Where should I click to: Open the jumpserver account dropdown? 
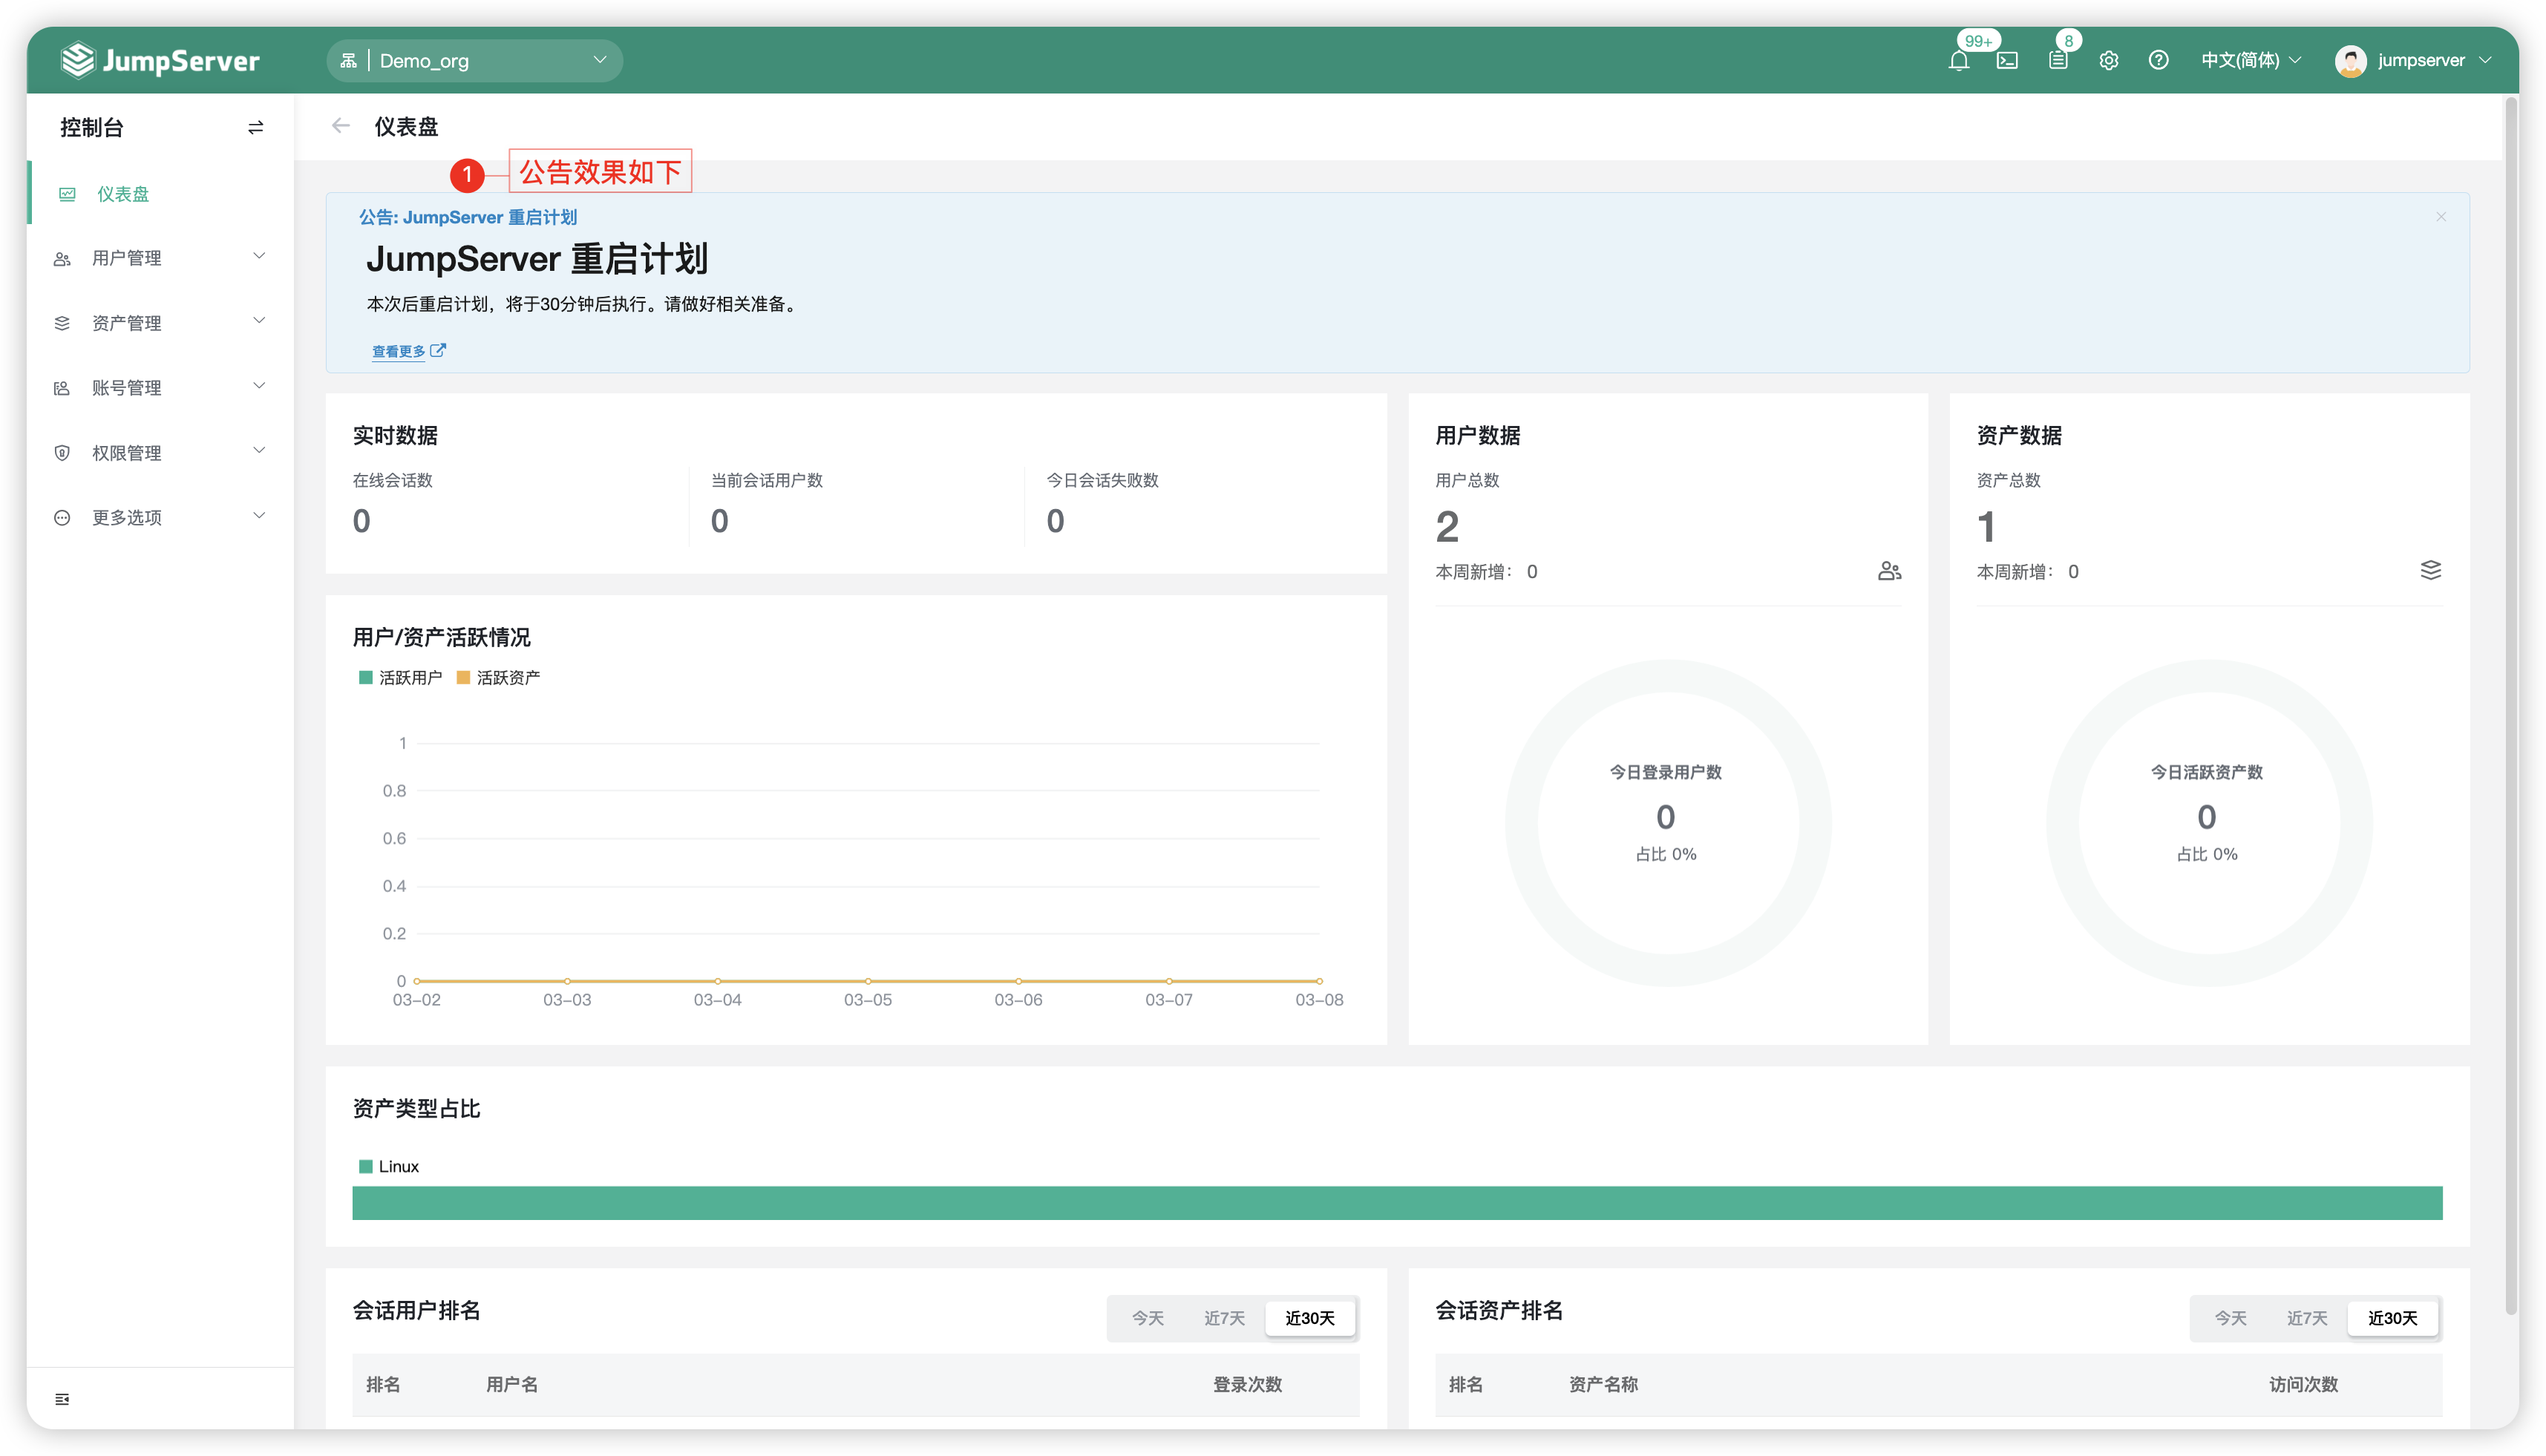[x=2413, y=60]
